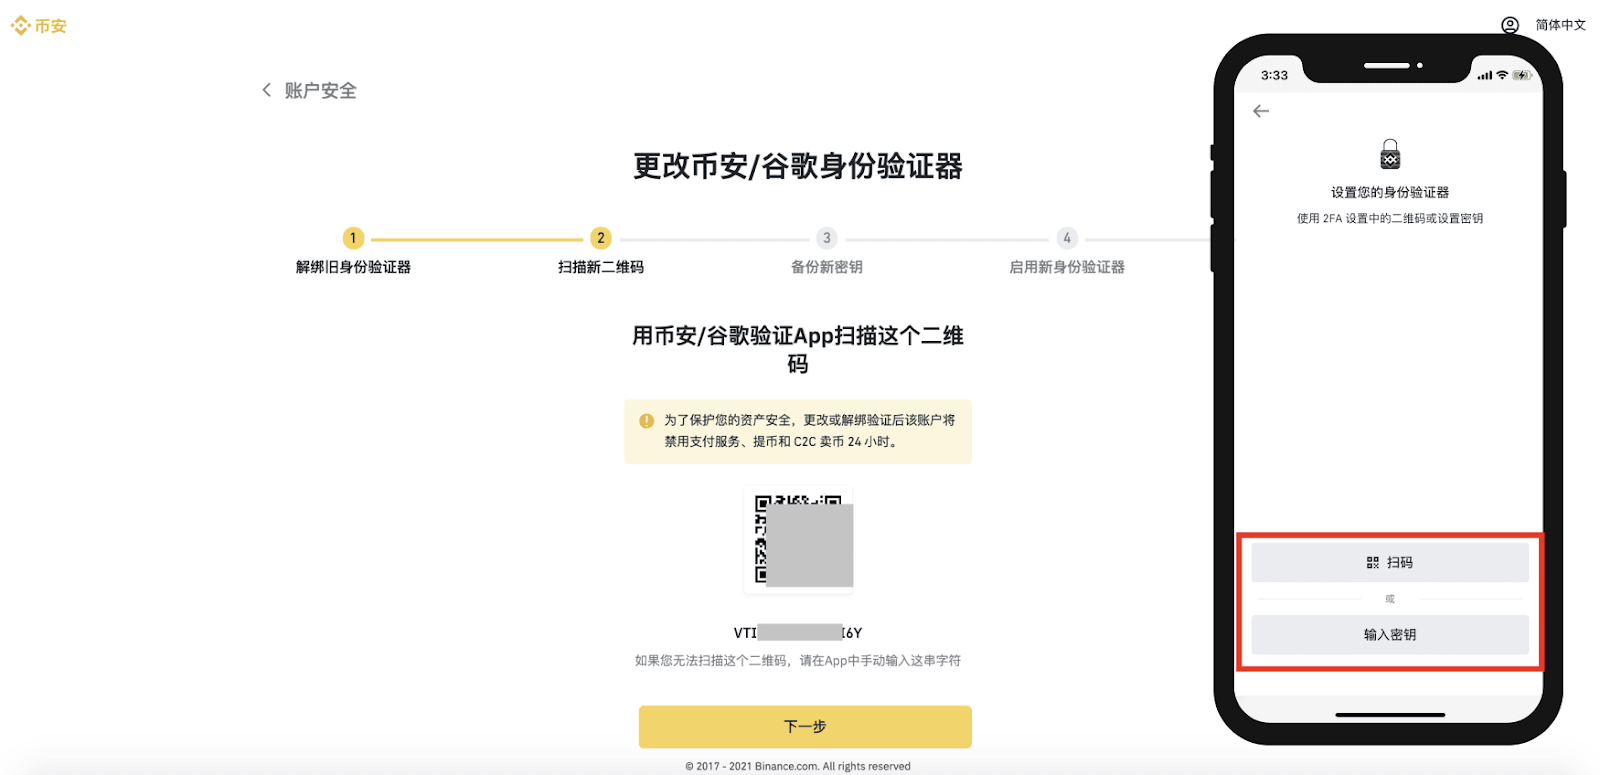Tap the cellular signal bars on phone
The height and width of the screenshot is (775, 1600).
(1485, 75)
